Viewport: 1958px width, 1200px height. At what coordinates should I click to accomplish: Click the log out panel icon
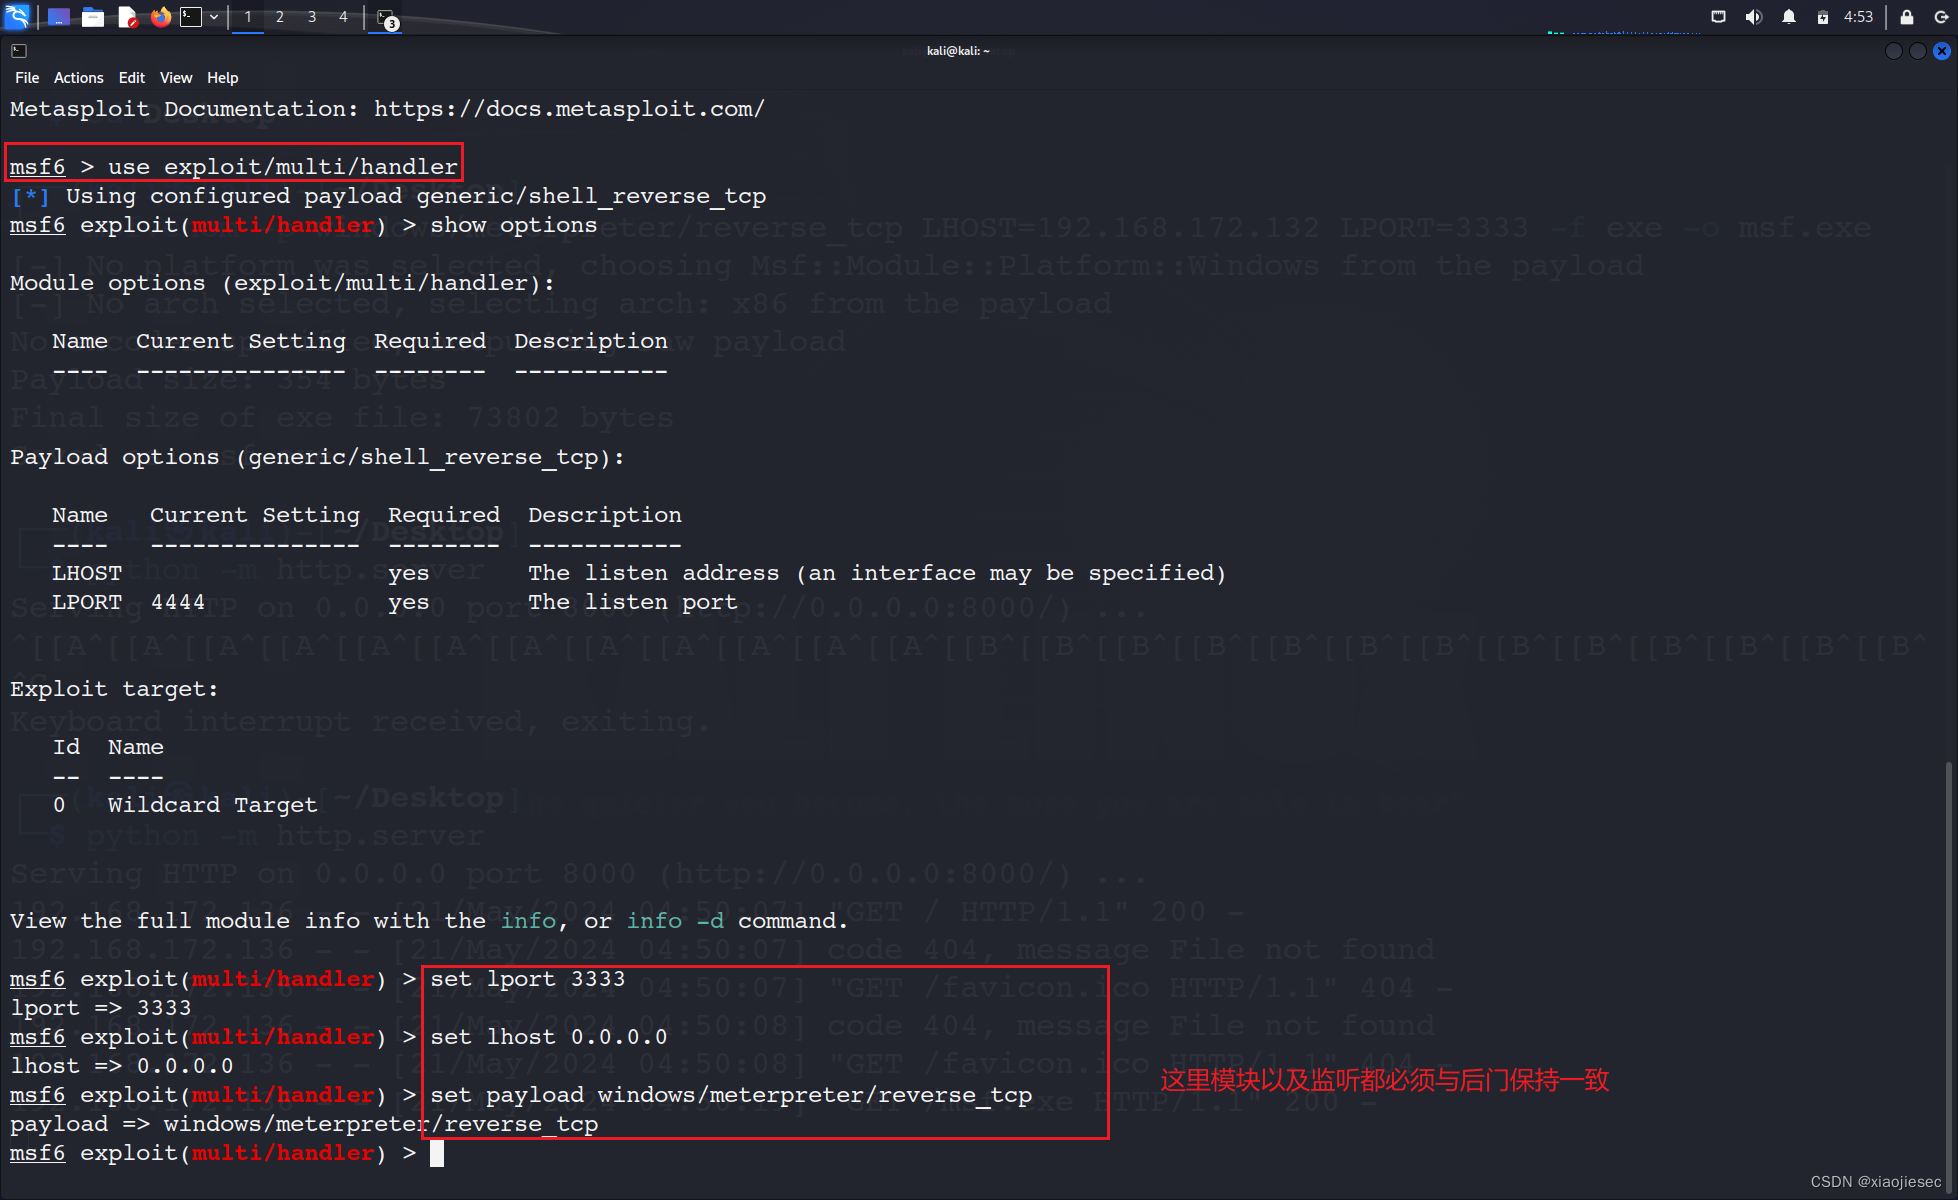tap(1941, 17)
